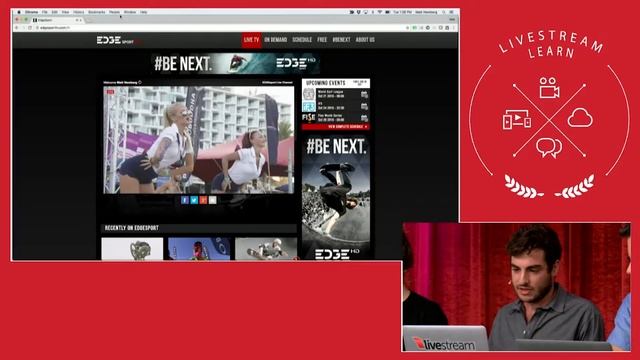Viewport: 640px width, 360px height.
Task: Open Notification Center in menu bar
Action: [x=452, y=12]
